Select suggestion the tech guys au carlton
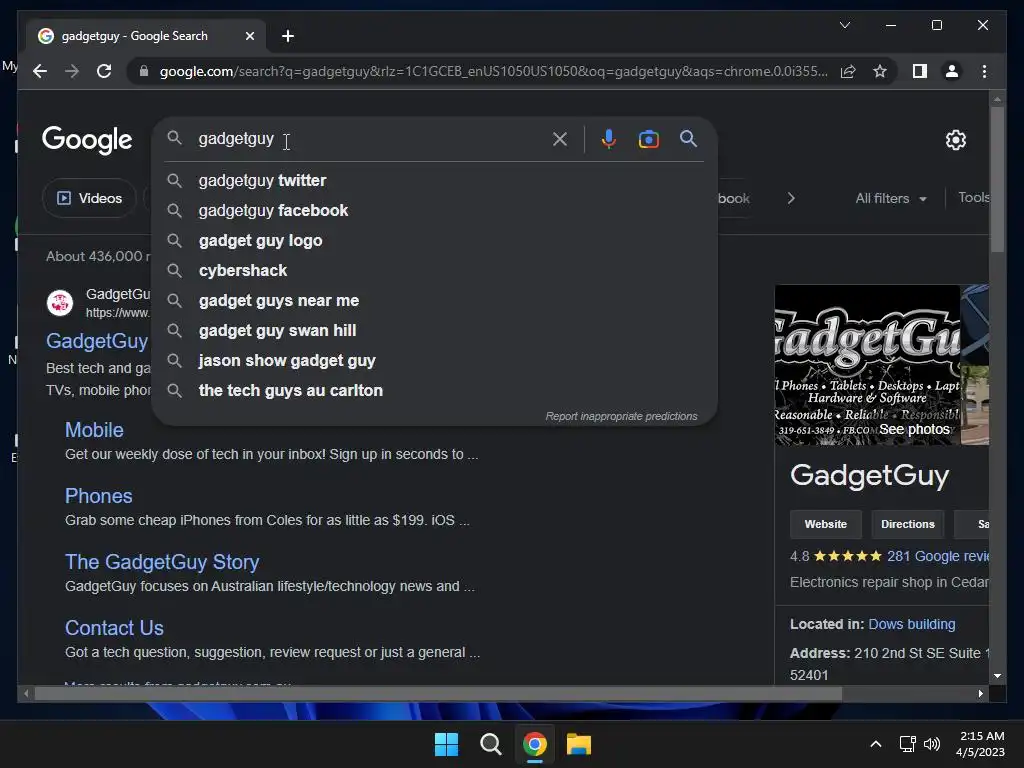The height and width of the screenshot is (768, 1024). tap(434, 391)
